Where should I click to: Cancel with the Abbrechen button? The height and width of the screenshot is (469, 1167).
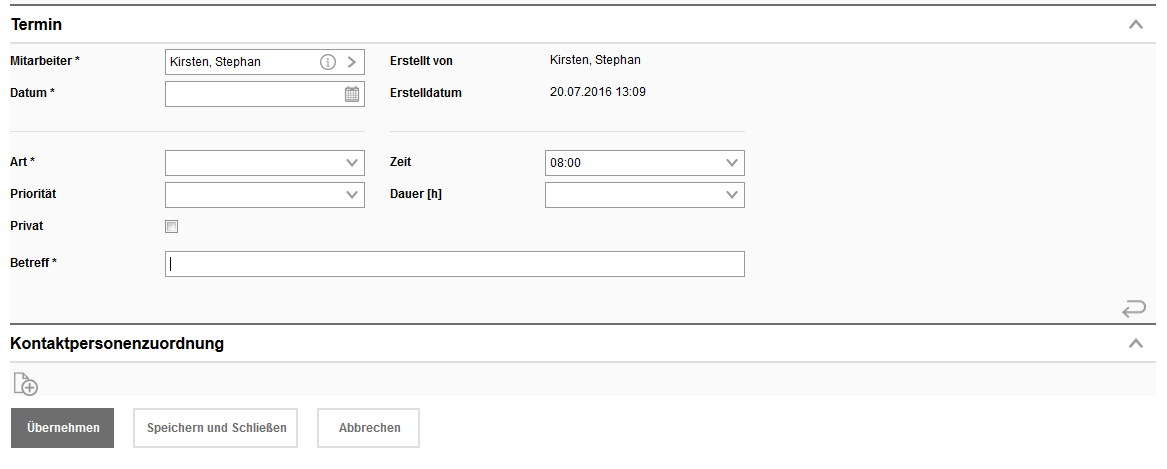click(x=369, y=428)
